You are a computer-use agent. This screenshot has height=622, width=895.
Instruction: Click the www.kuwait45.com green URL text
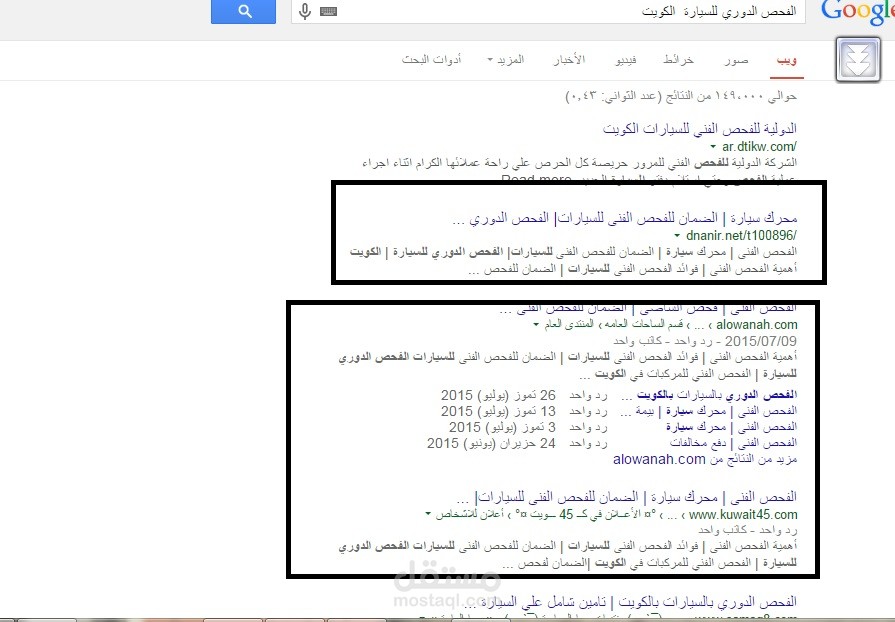point(743,515)
